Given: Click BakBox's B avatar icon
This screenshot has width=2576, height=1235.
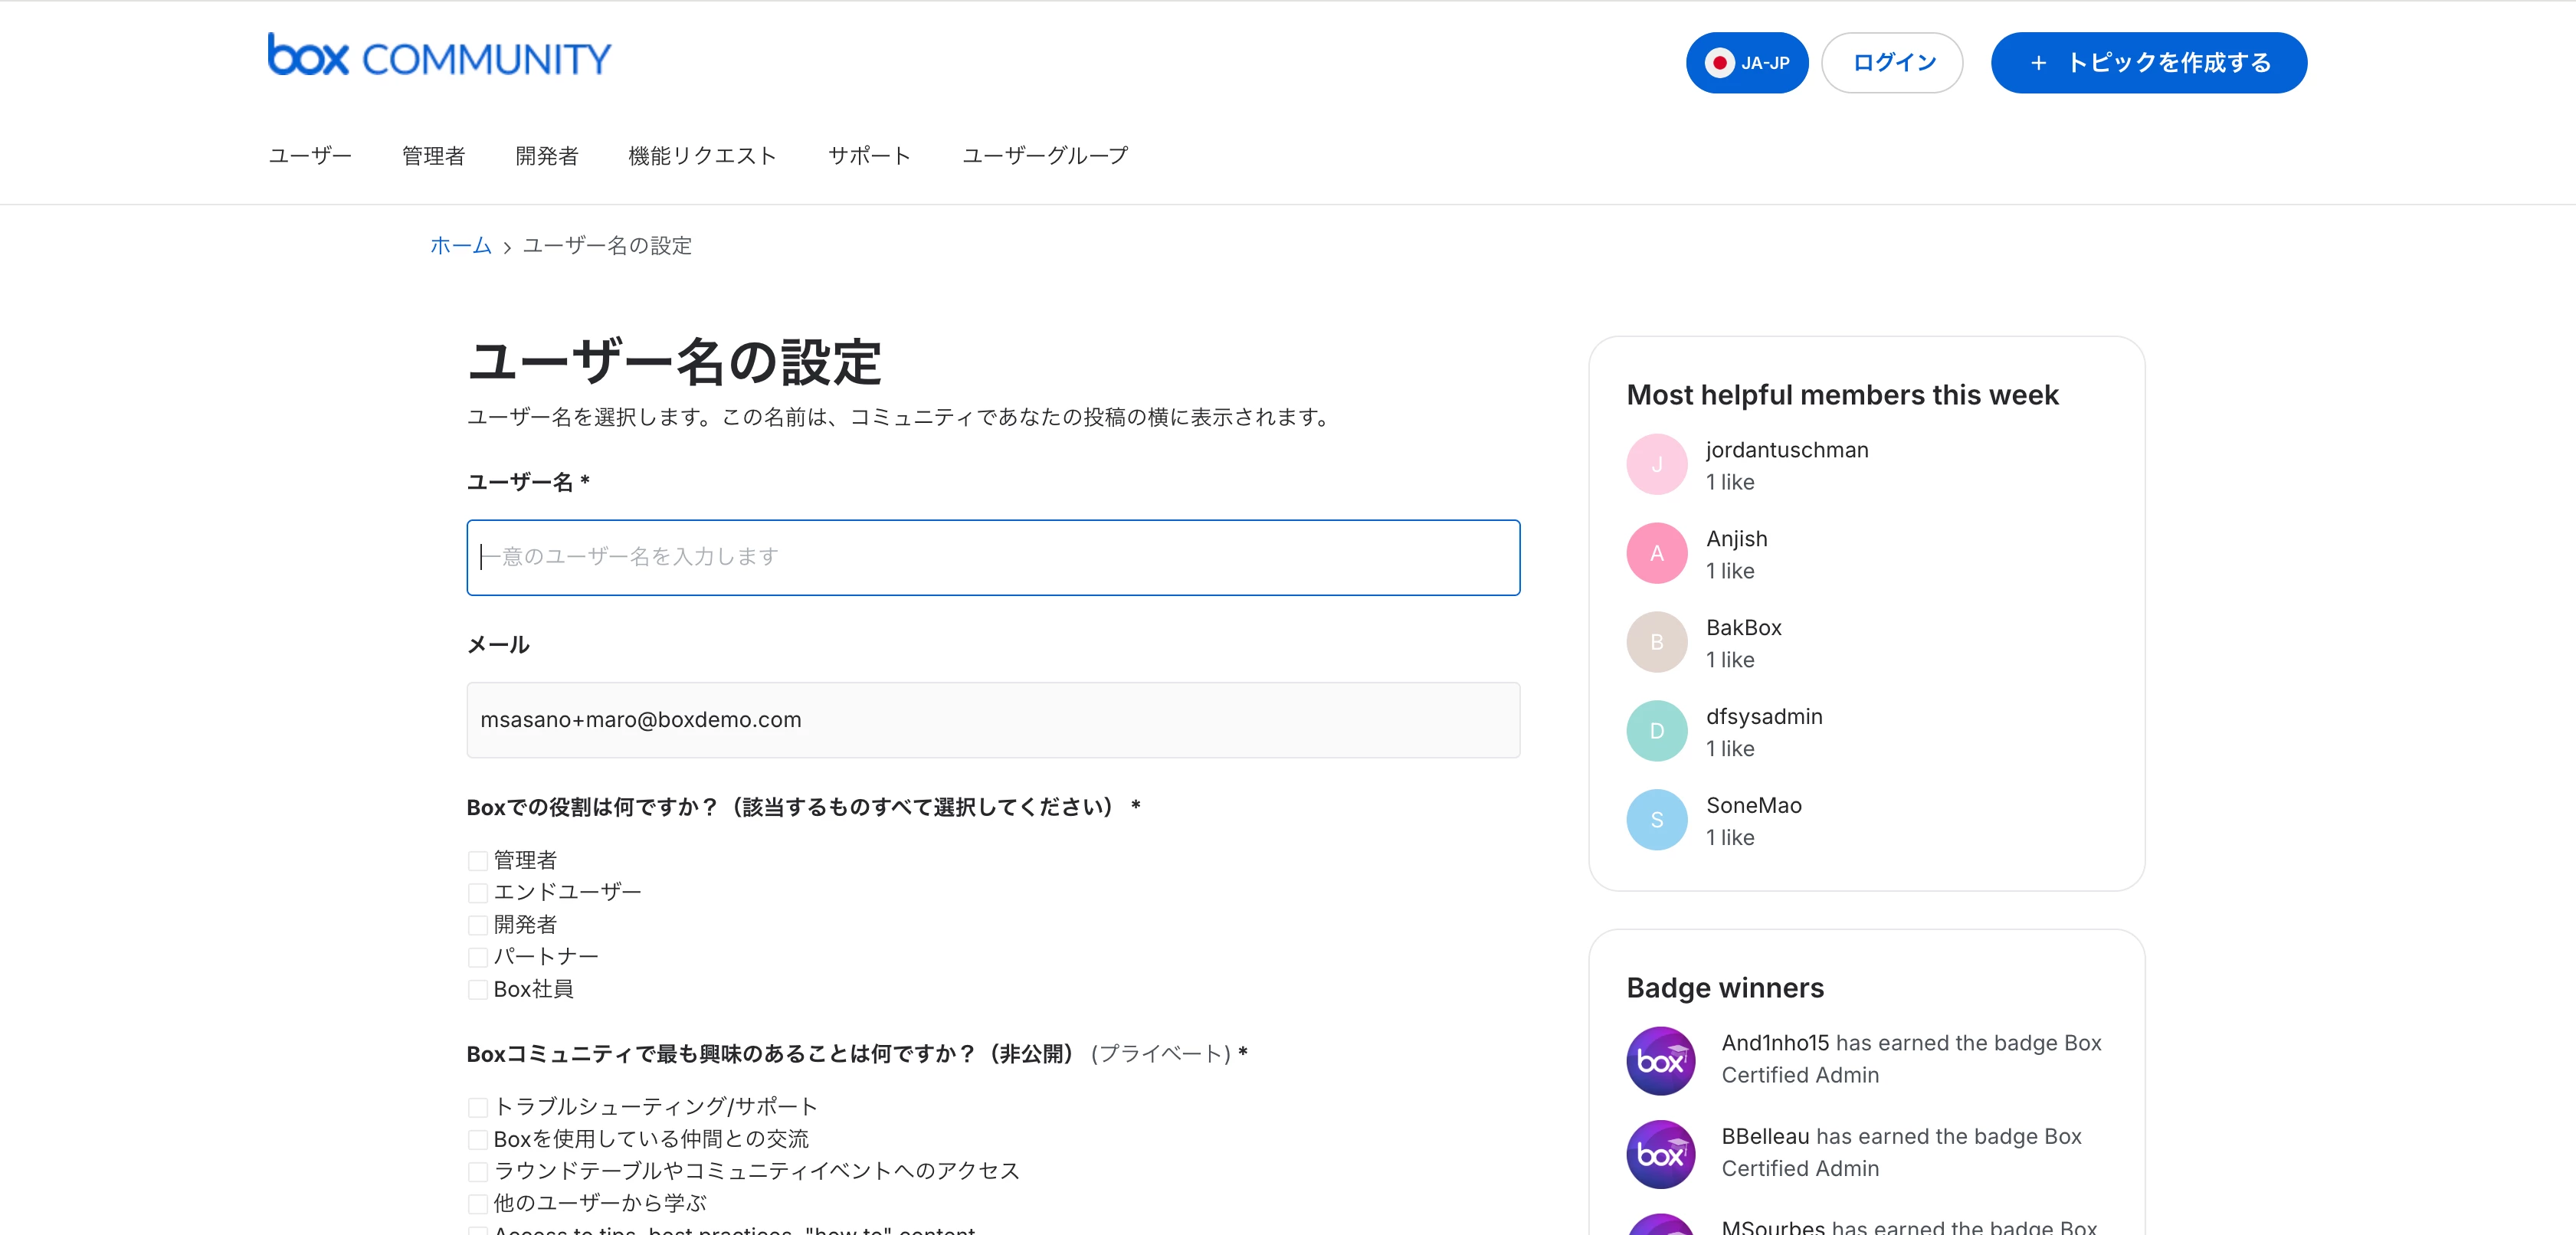Looking at the screenshot, I should point(1656,643).
